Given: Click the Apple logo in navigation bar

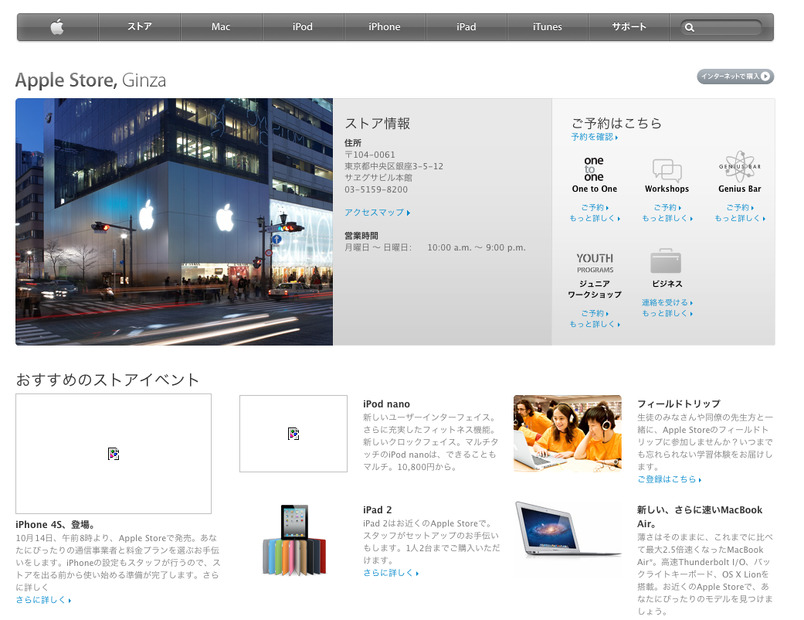Looking at the screenshot, I should pyautogui.click(x=57, y=27).
